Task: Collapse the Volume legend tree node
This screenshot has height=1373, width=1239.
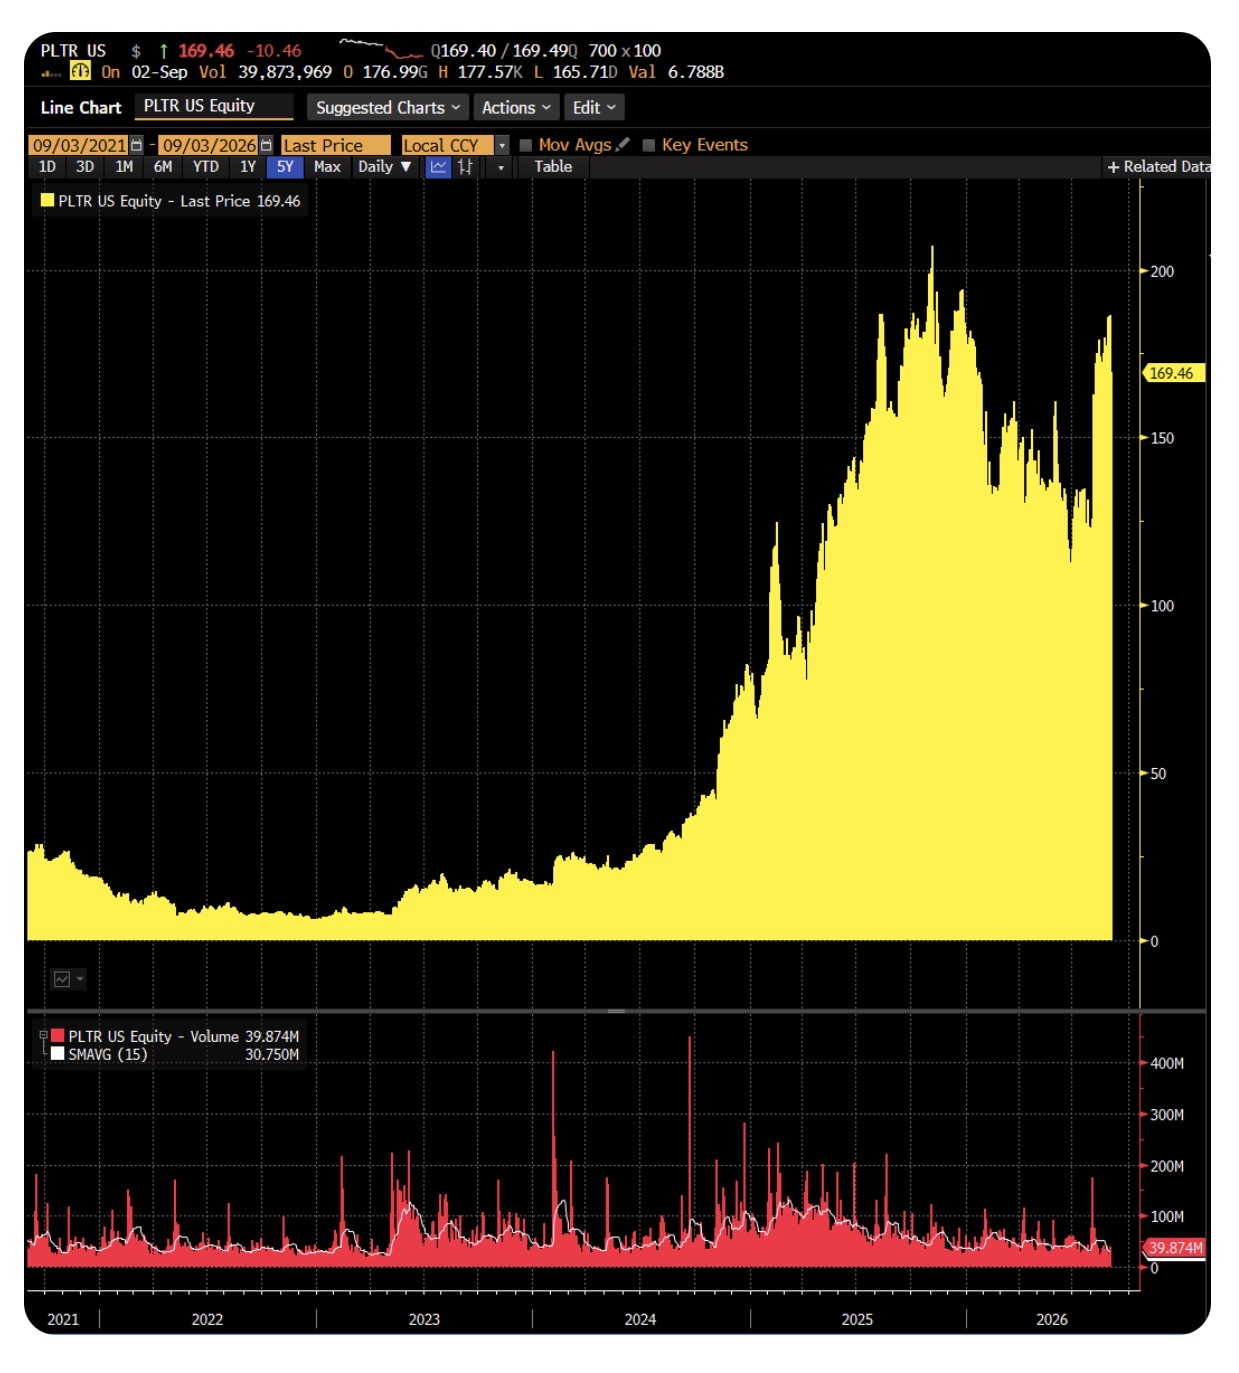Action: pos(43,1035)
